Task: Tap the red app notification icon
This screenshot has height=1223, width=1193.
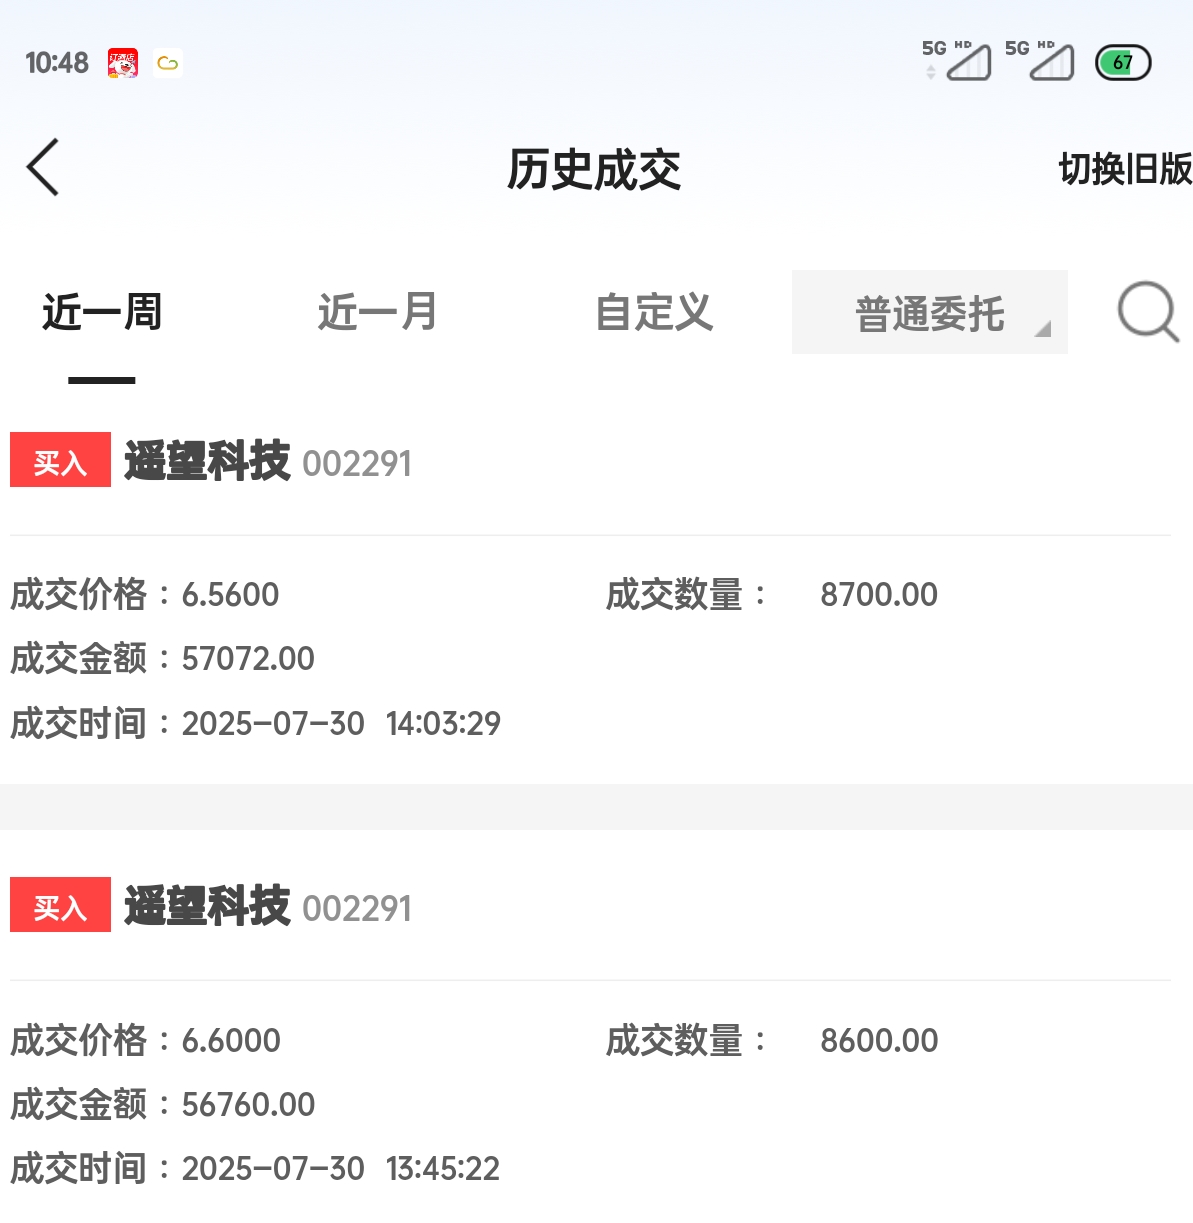Action: [123, 63]
